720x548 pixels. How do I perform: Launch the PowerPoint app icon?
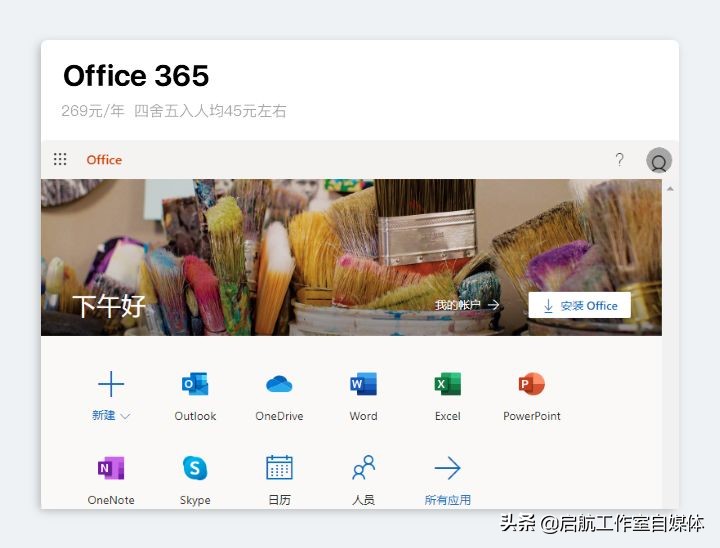tap(532, 384)
